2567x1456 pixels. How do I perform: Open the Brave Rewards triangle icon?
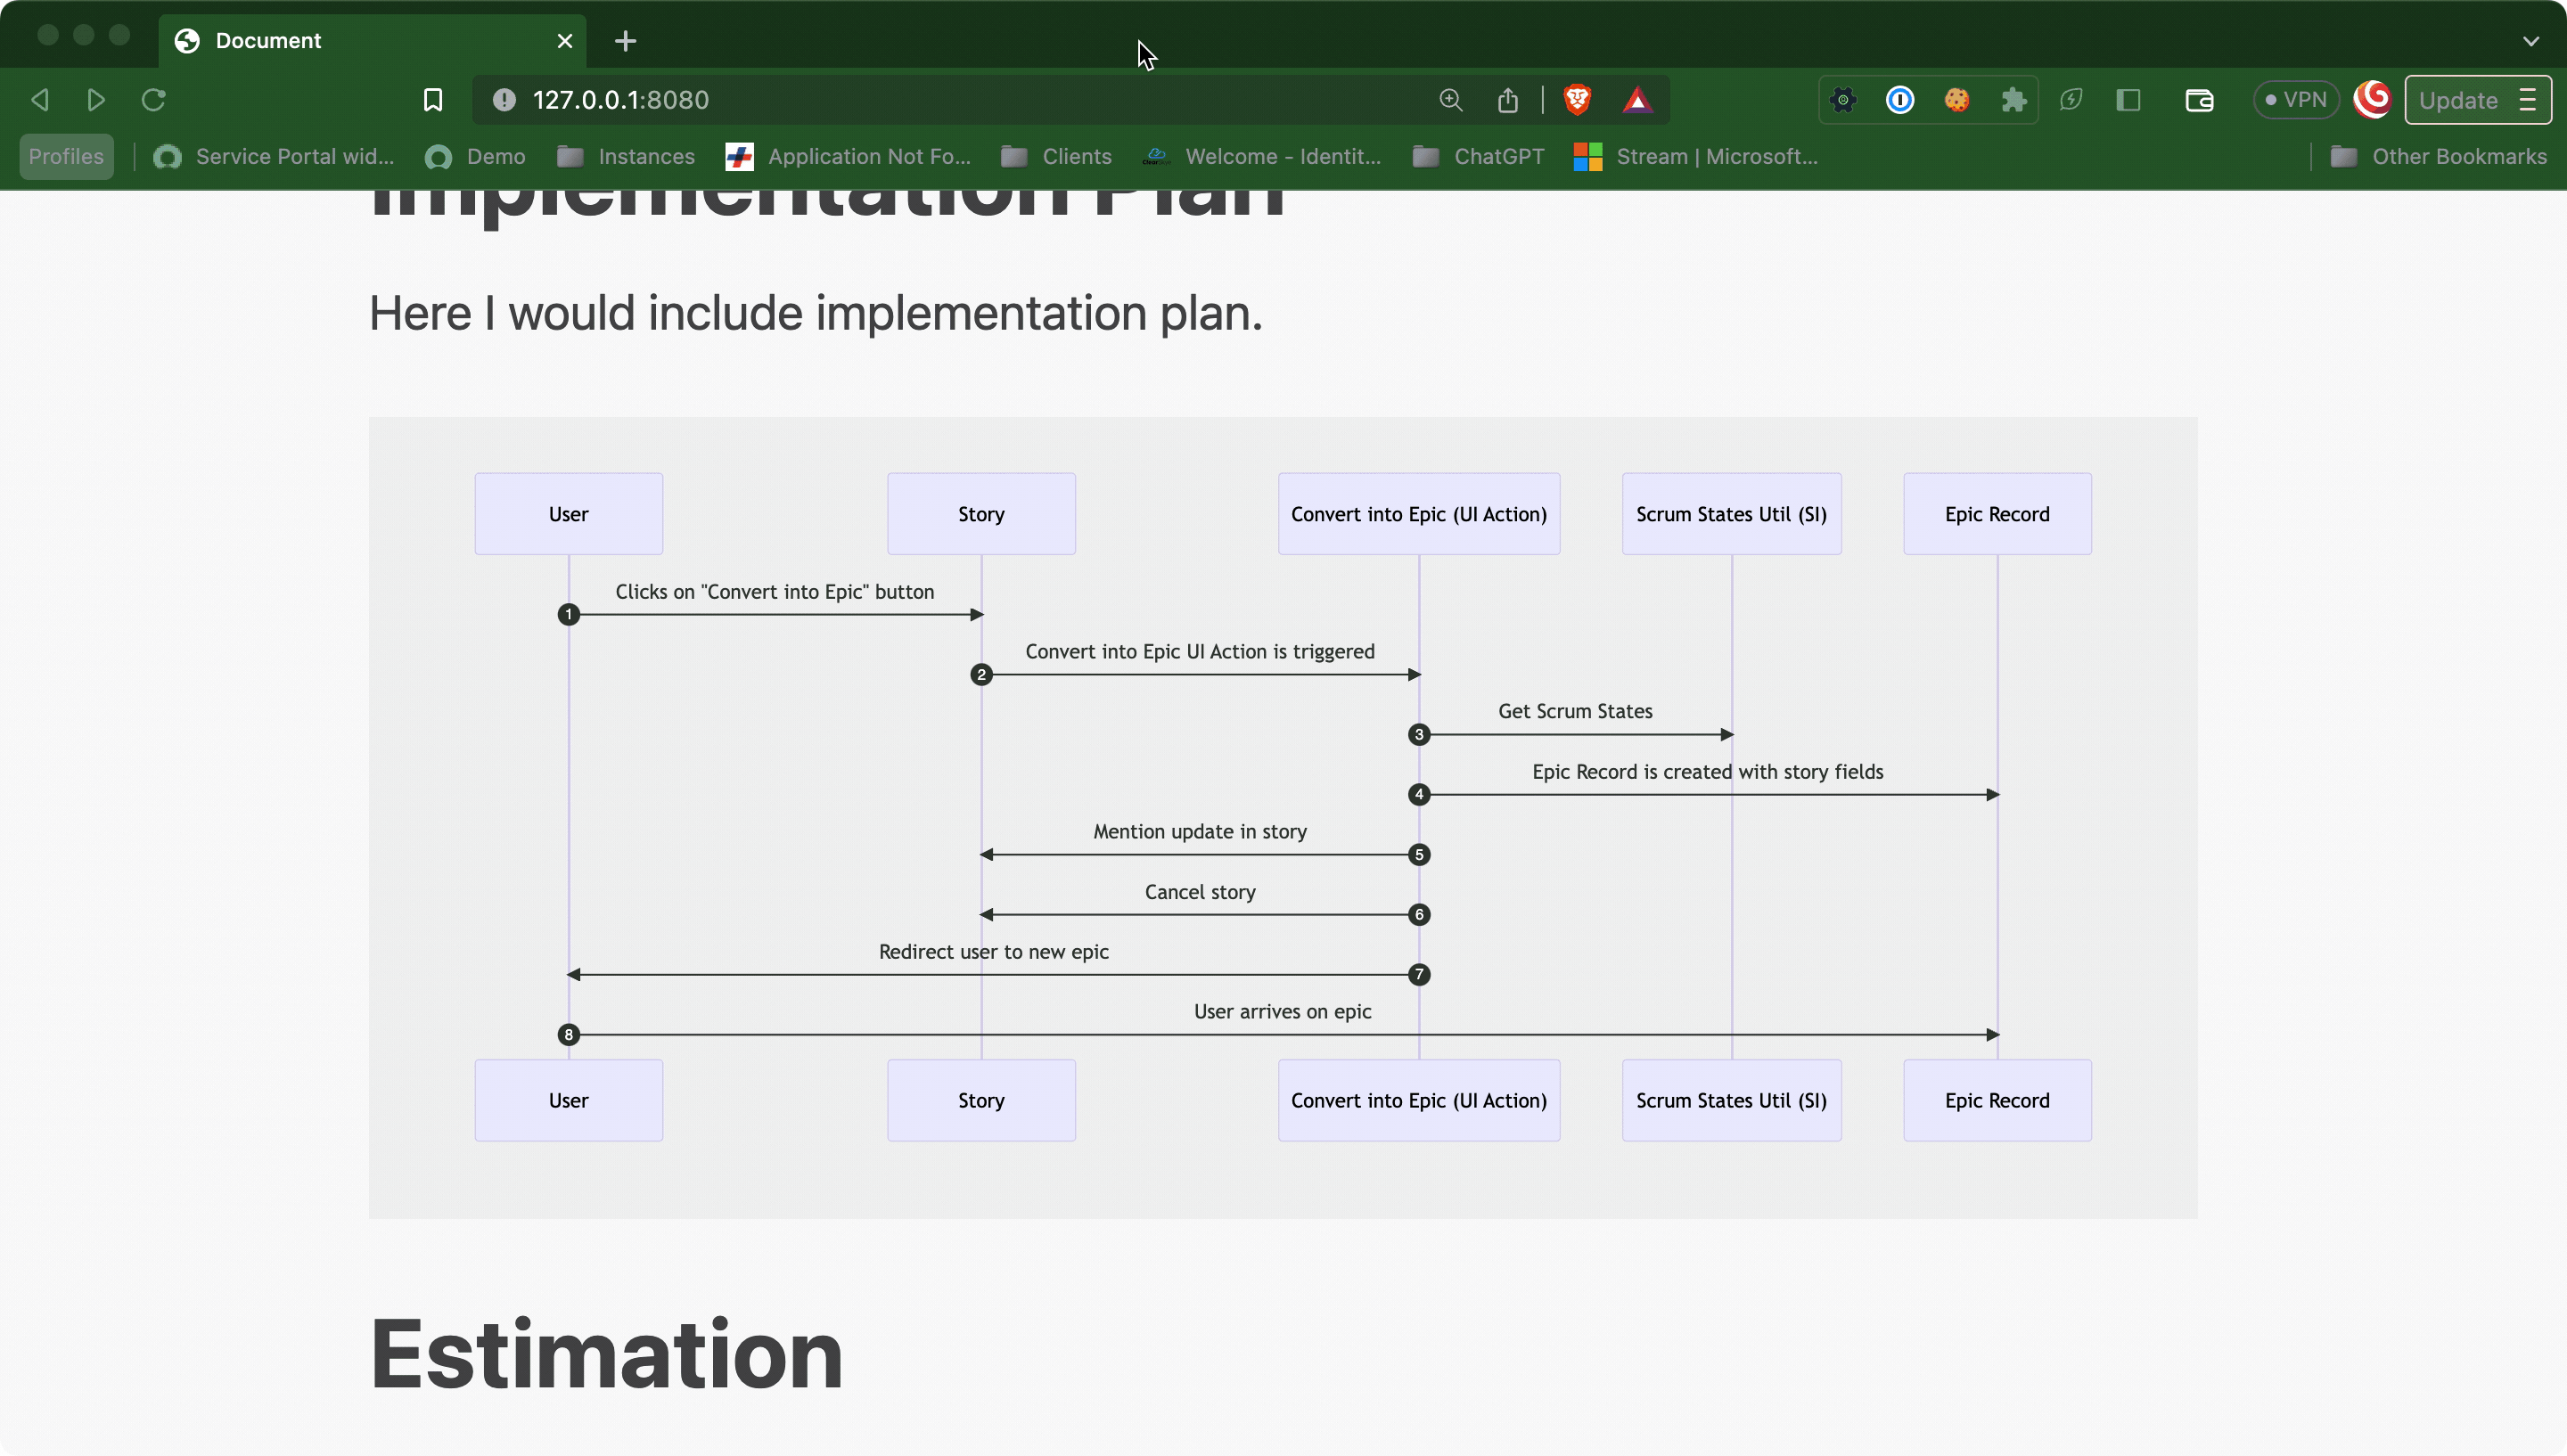click(x=1637, y=100)
